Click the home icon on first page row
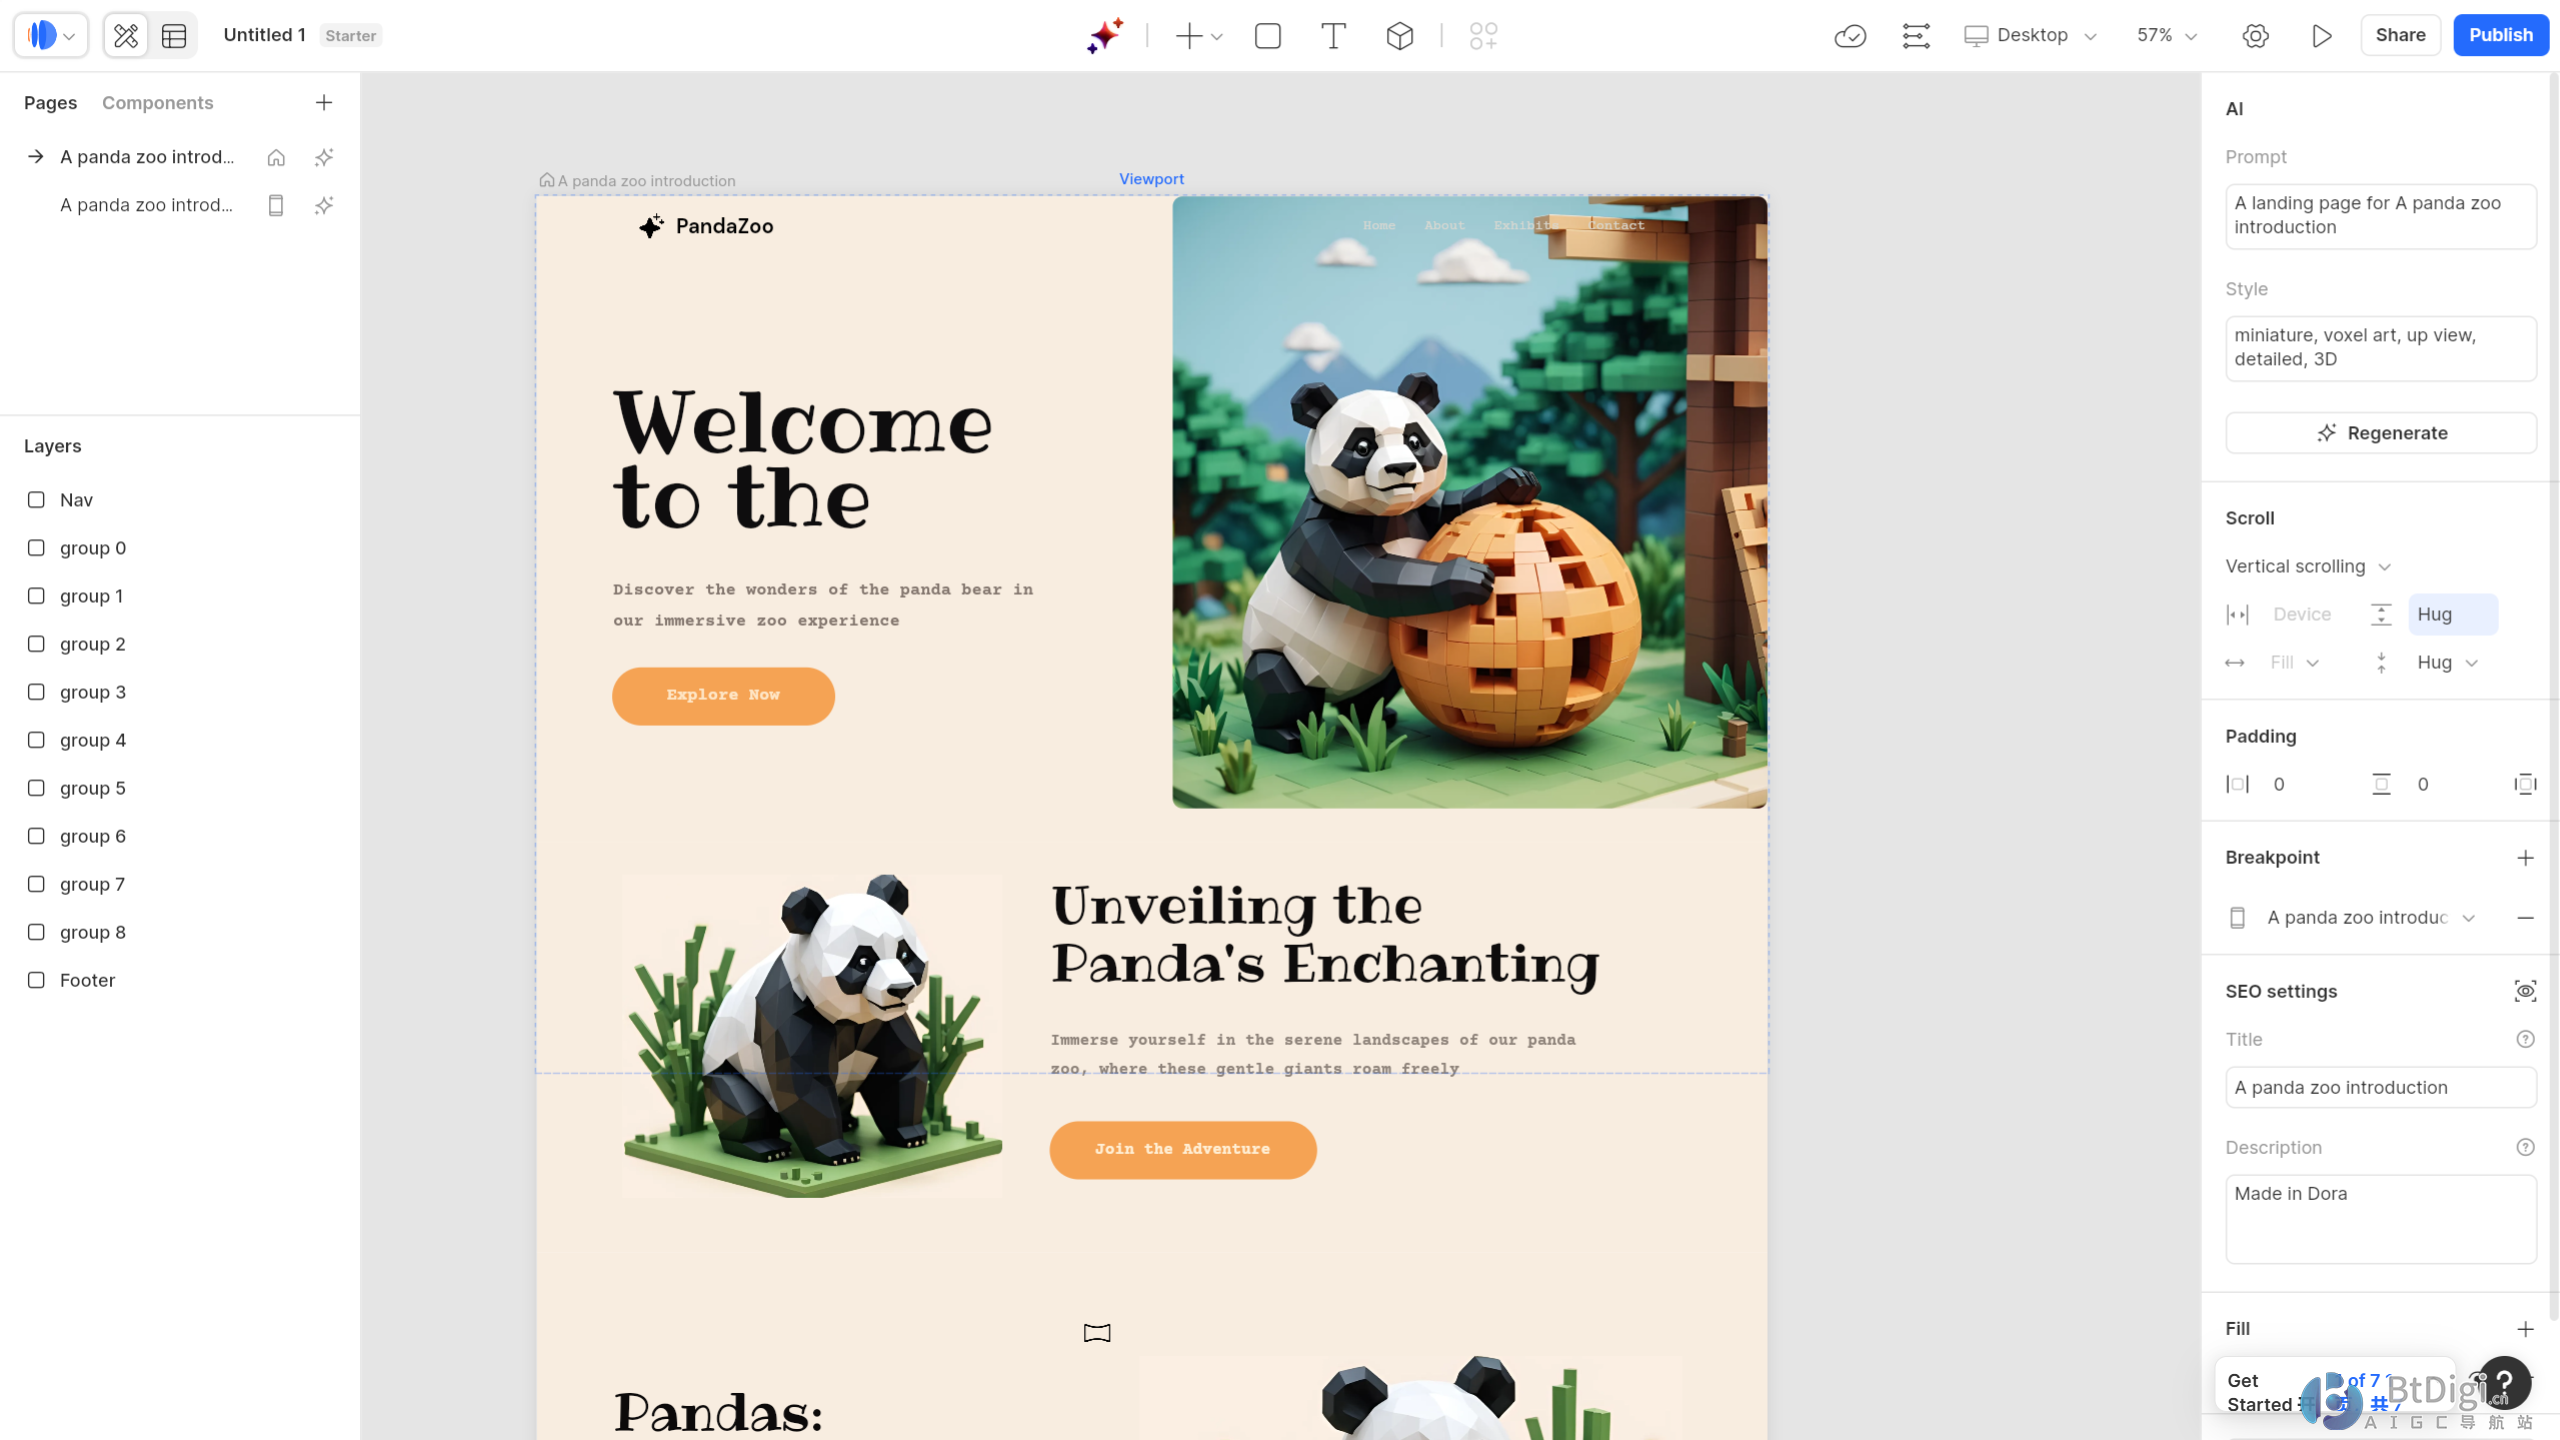Image resolution: width=2560 pixels, height=1440 pixels. tap(276, 157)
